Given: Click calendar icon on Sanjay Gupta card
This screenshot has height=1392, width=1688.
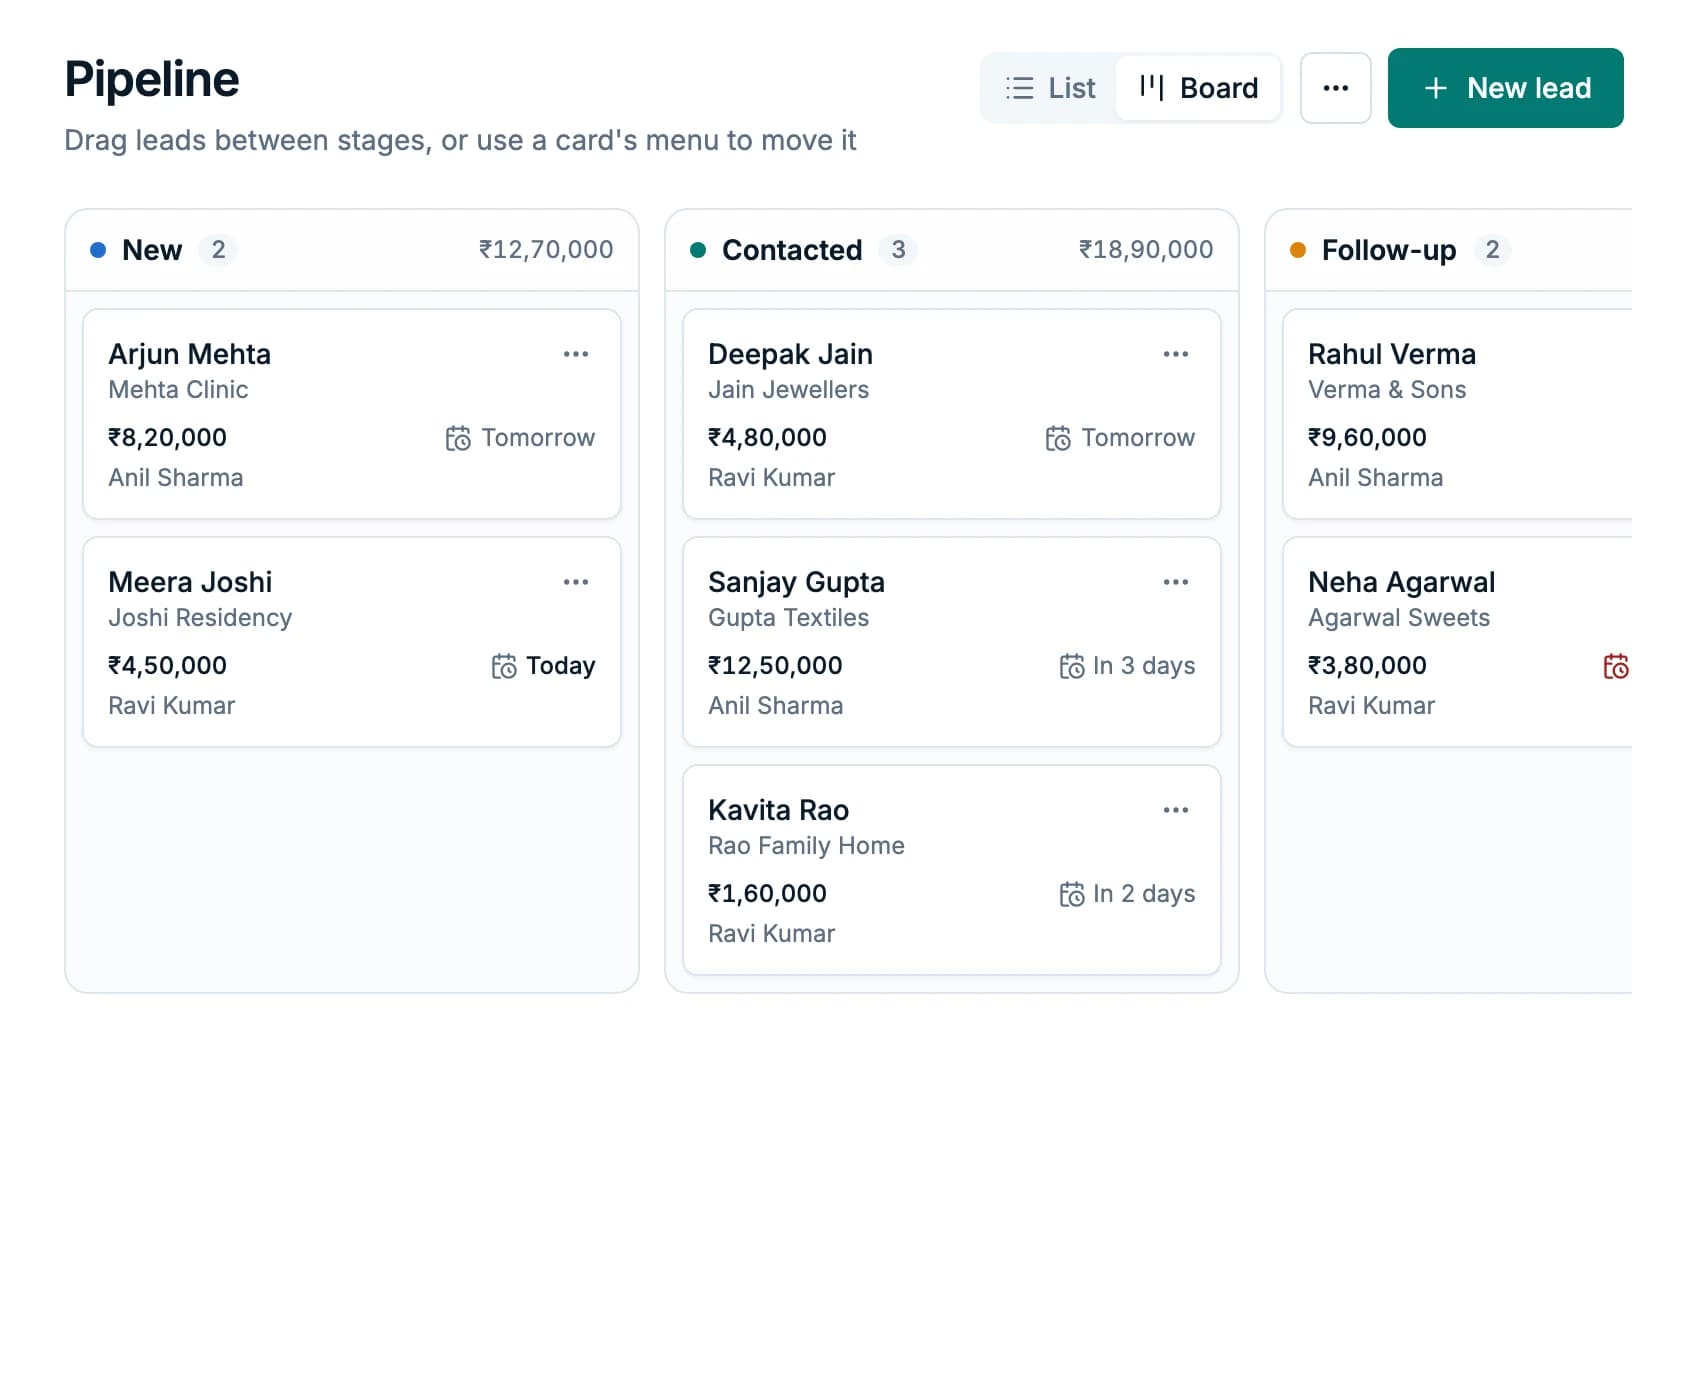Looking at the screenshot, I should click(x=1071, y=666).
